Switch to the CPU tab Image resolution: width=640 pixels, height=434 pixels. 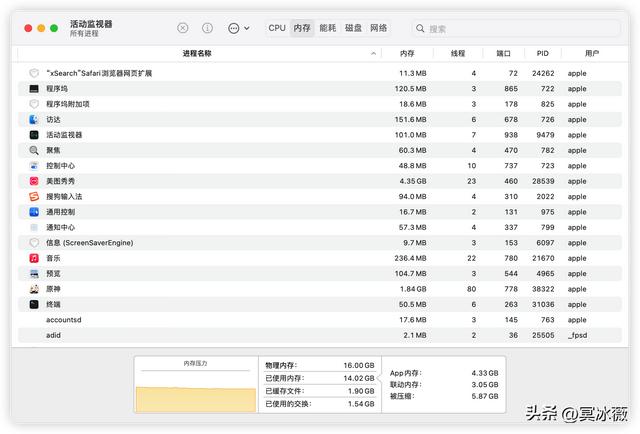coord(277,28)
